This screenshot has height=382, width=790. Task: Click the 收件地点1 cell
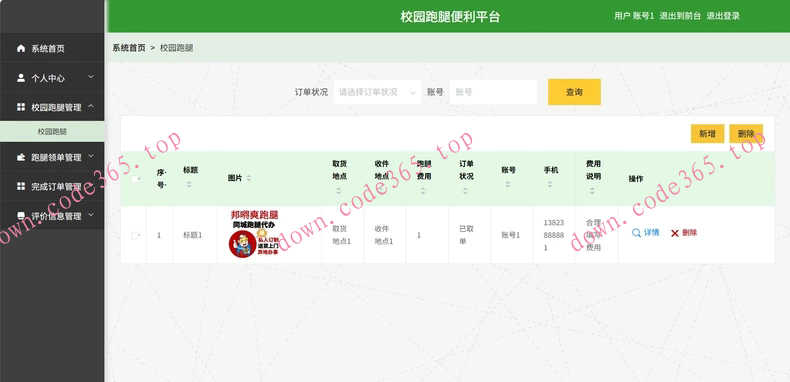384,235
